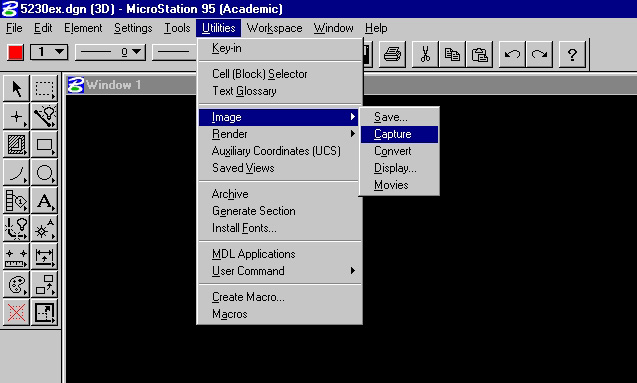The width and height of the screenshot is (637, 383).
Task: Click the Cut scissors icon
Action: 425,54
